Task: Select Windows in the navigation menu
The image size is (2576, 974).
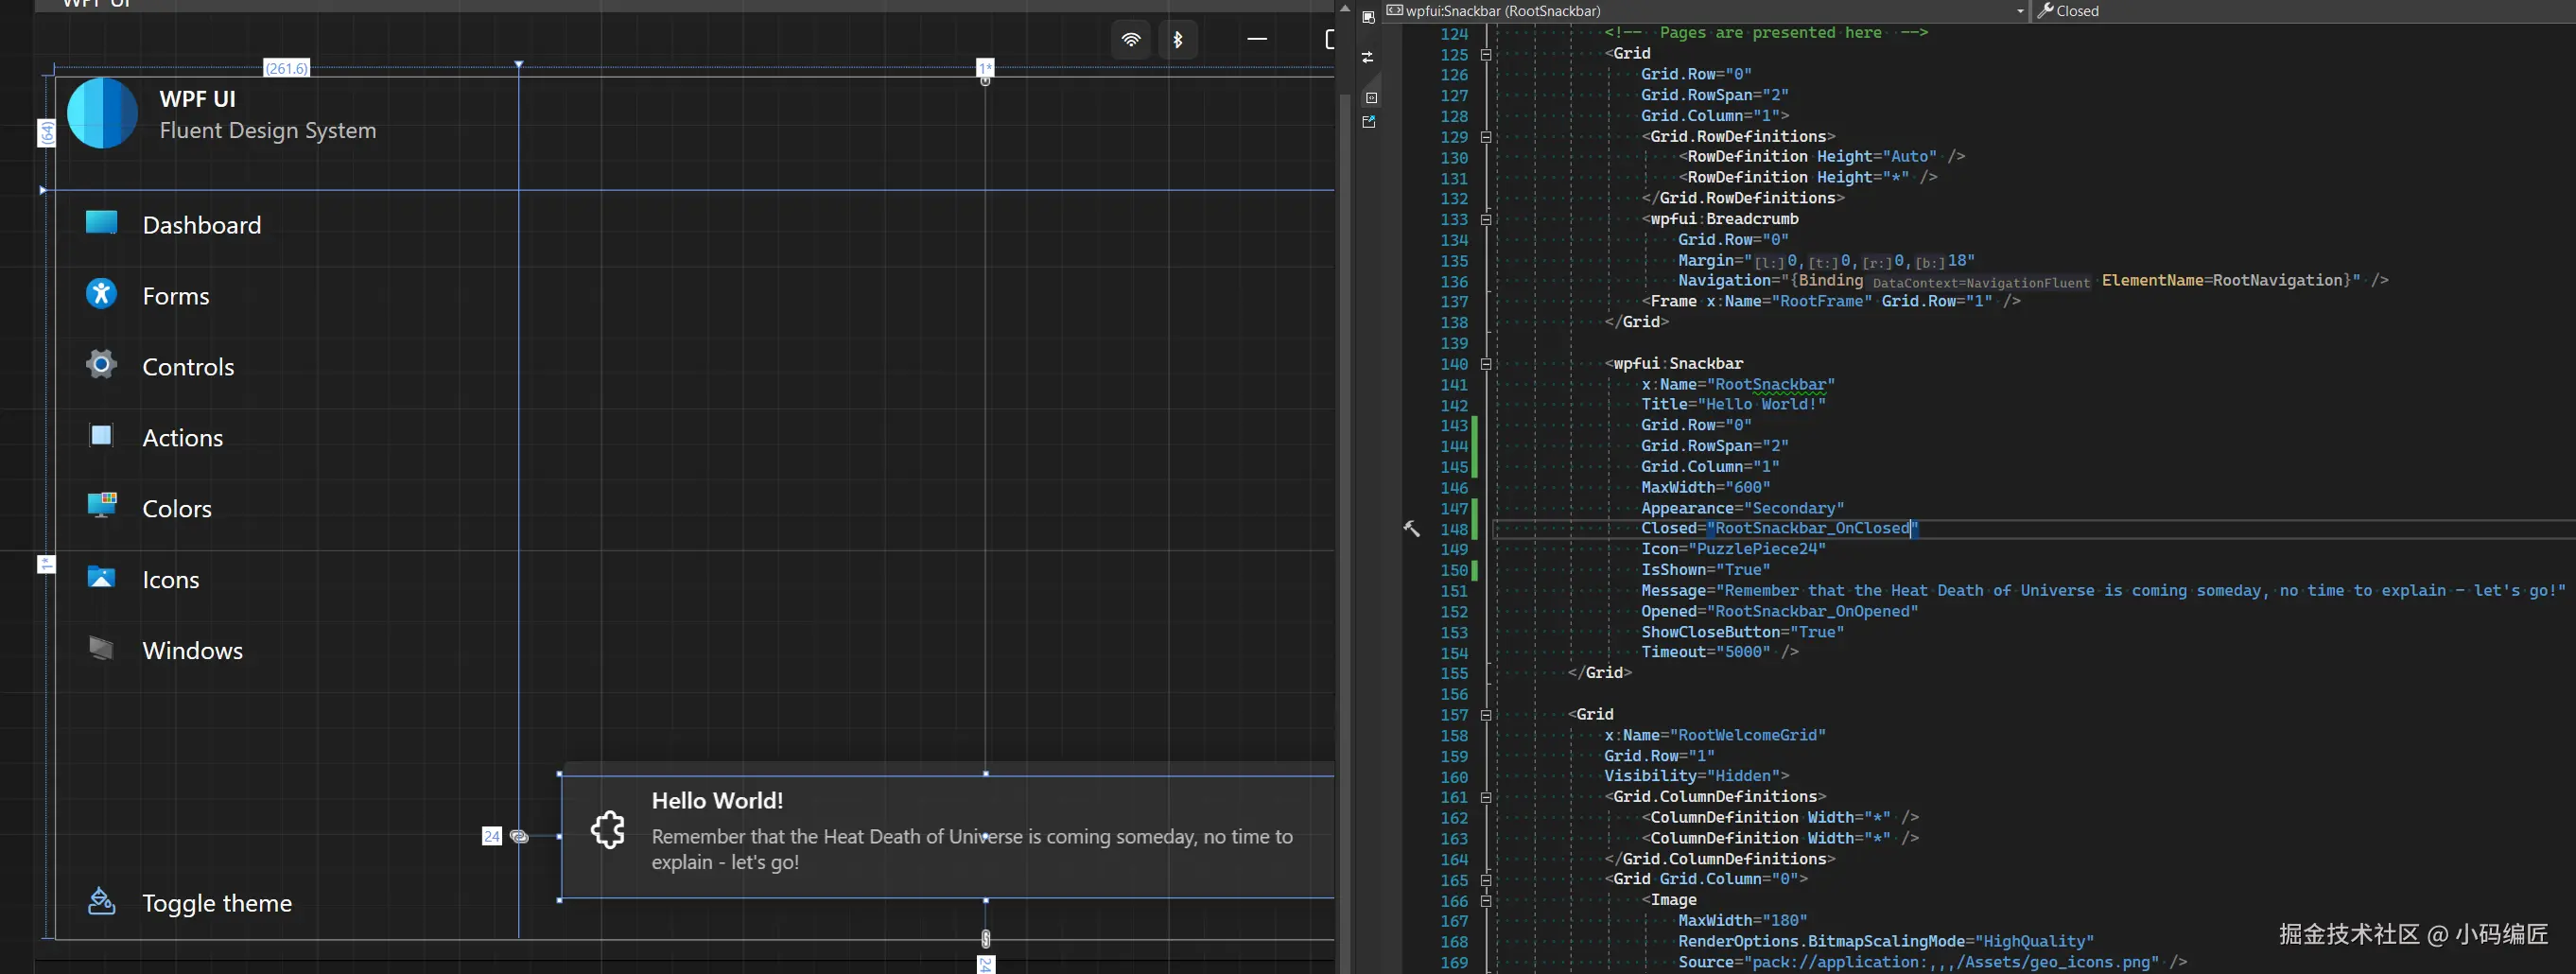Action: tap(192, 650)
